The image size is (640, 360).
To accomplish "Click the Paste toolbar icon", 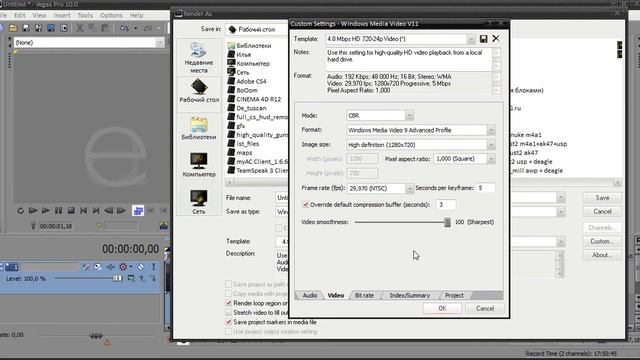I will tap(105, 28).
